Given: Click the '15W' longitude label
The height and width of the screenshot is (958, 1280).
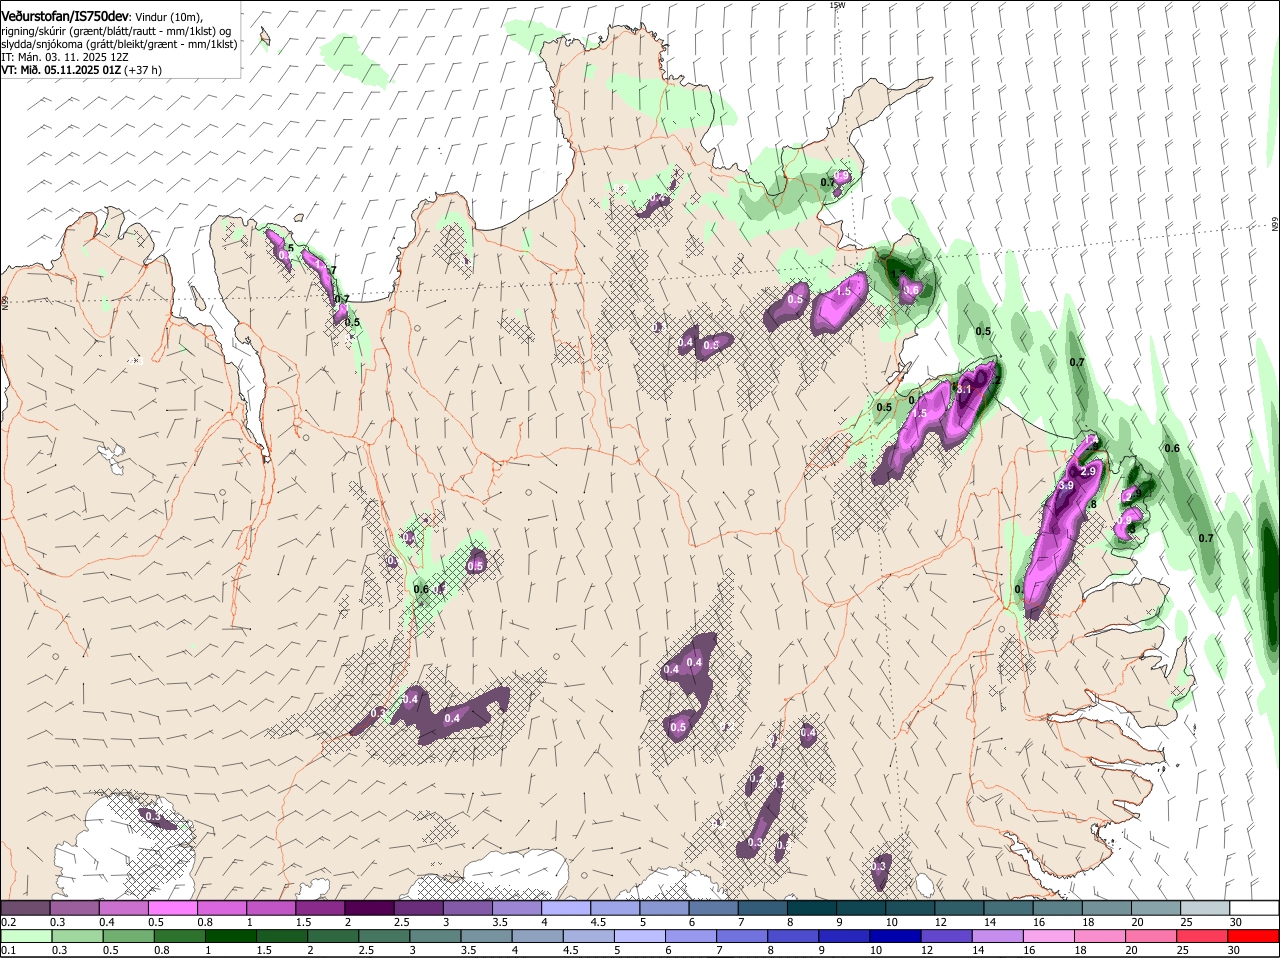Looking at the screenshot, I should [837, 5].
